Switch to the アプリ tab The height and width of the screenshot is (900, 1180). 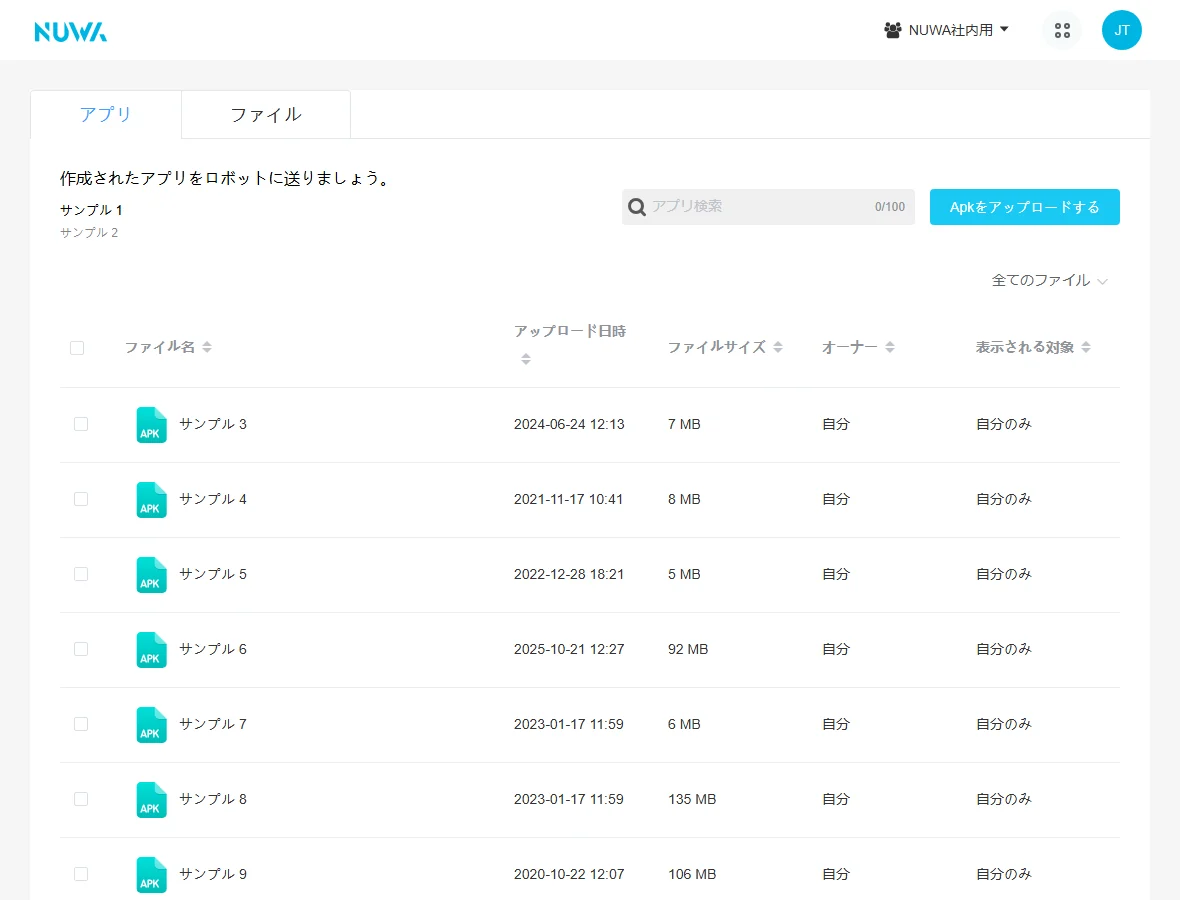coord(105,114)
